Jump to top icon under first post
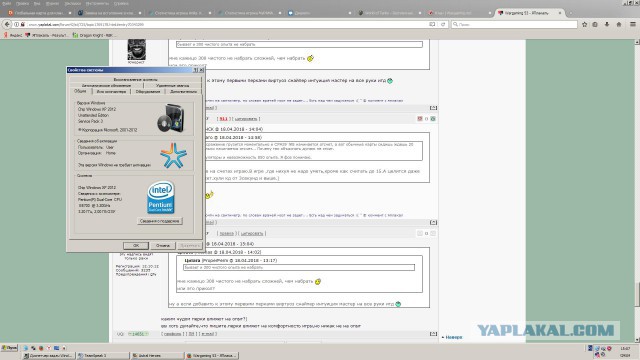The height and width of the screenshot is (360, 640). click(x=433, y=108)
